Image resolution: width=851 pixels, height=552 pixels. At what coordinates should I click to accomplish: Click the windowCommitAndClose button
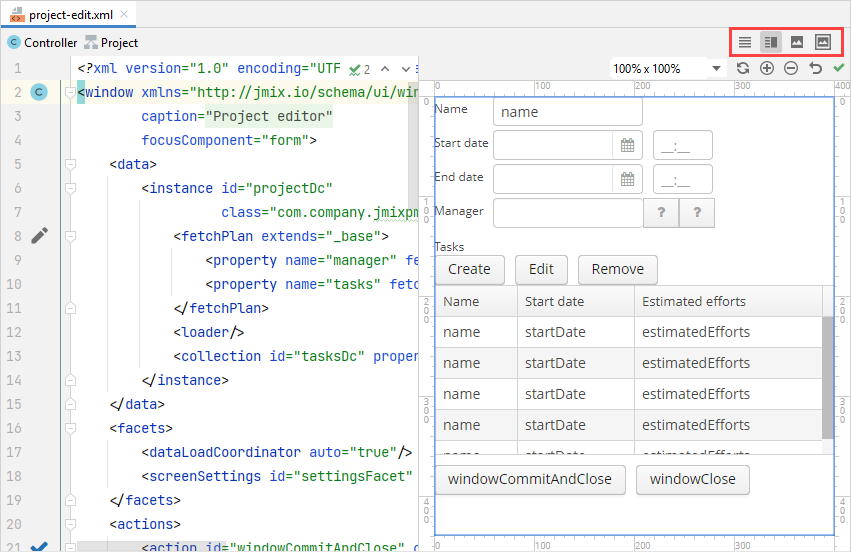click(530, 479)
